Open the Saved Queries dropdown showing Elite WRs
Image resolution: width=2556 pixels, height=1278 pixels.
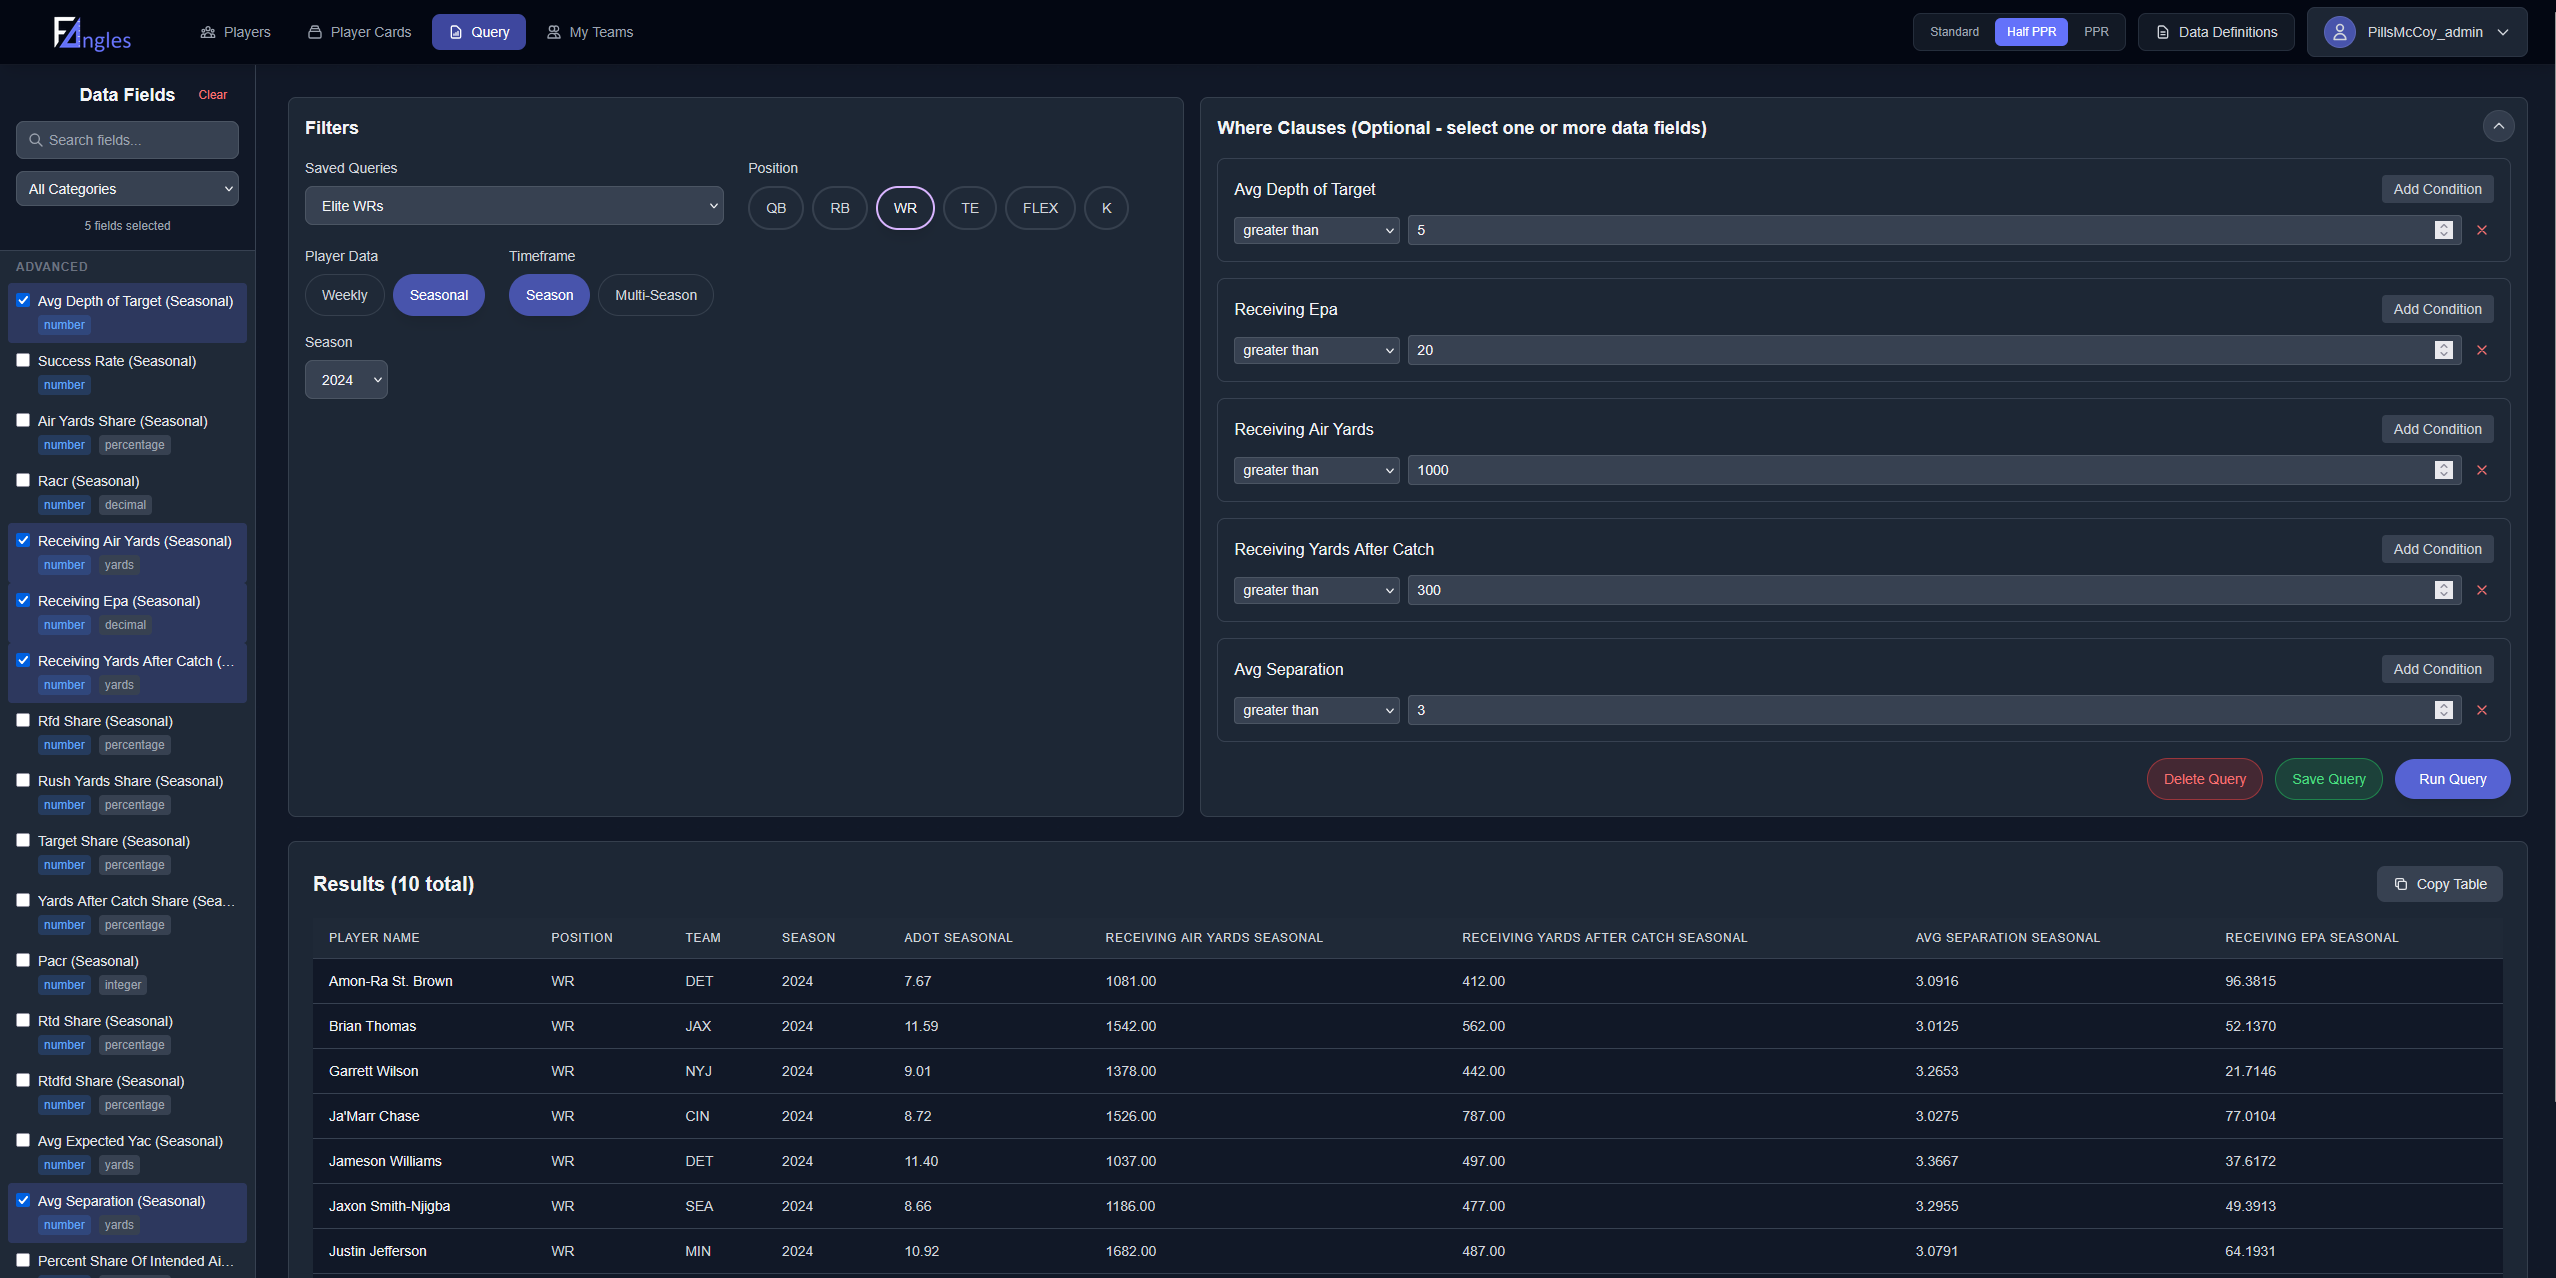[514, 206]
